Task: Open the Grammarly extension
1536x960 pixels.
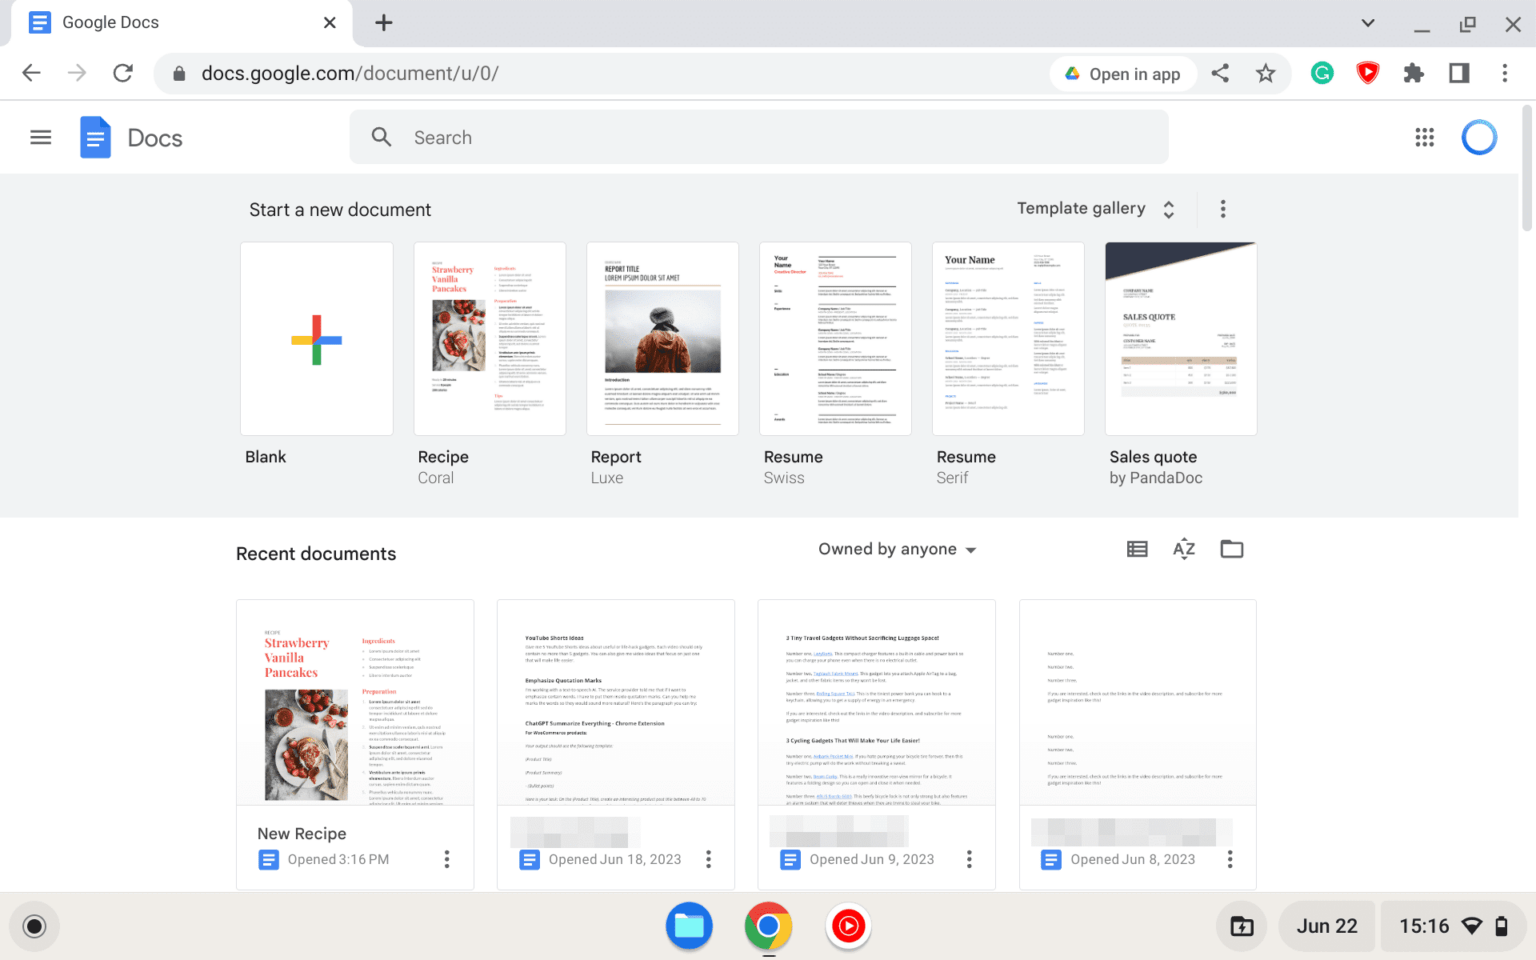Action: [1322, 73]
